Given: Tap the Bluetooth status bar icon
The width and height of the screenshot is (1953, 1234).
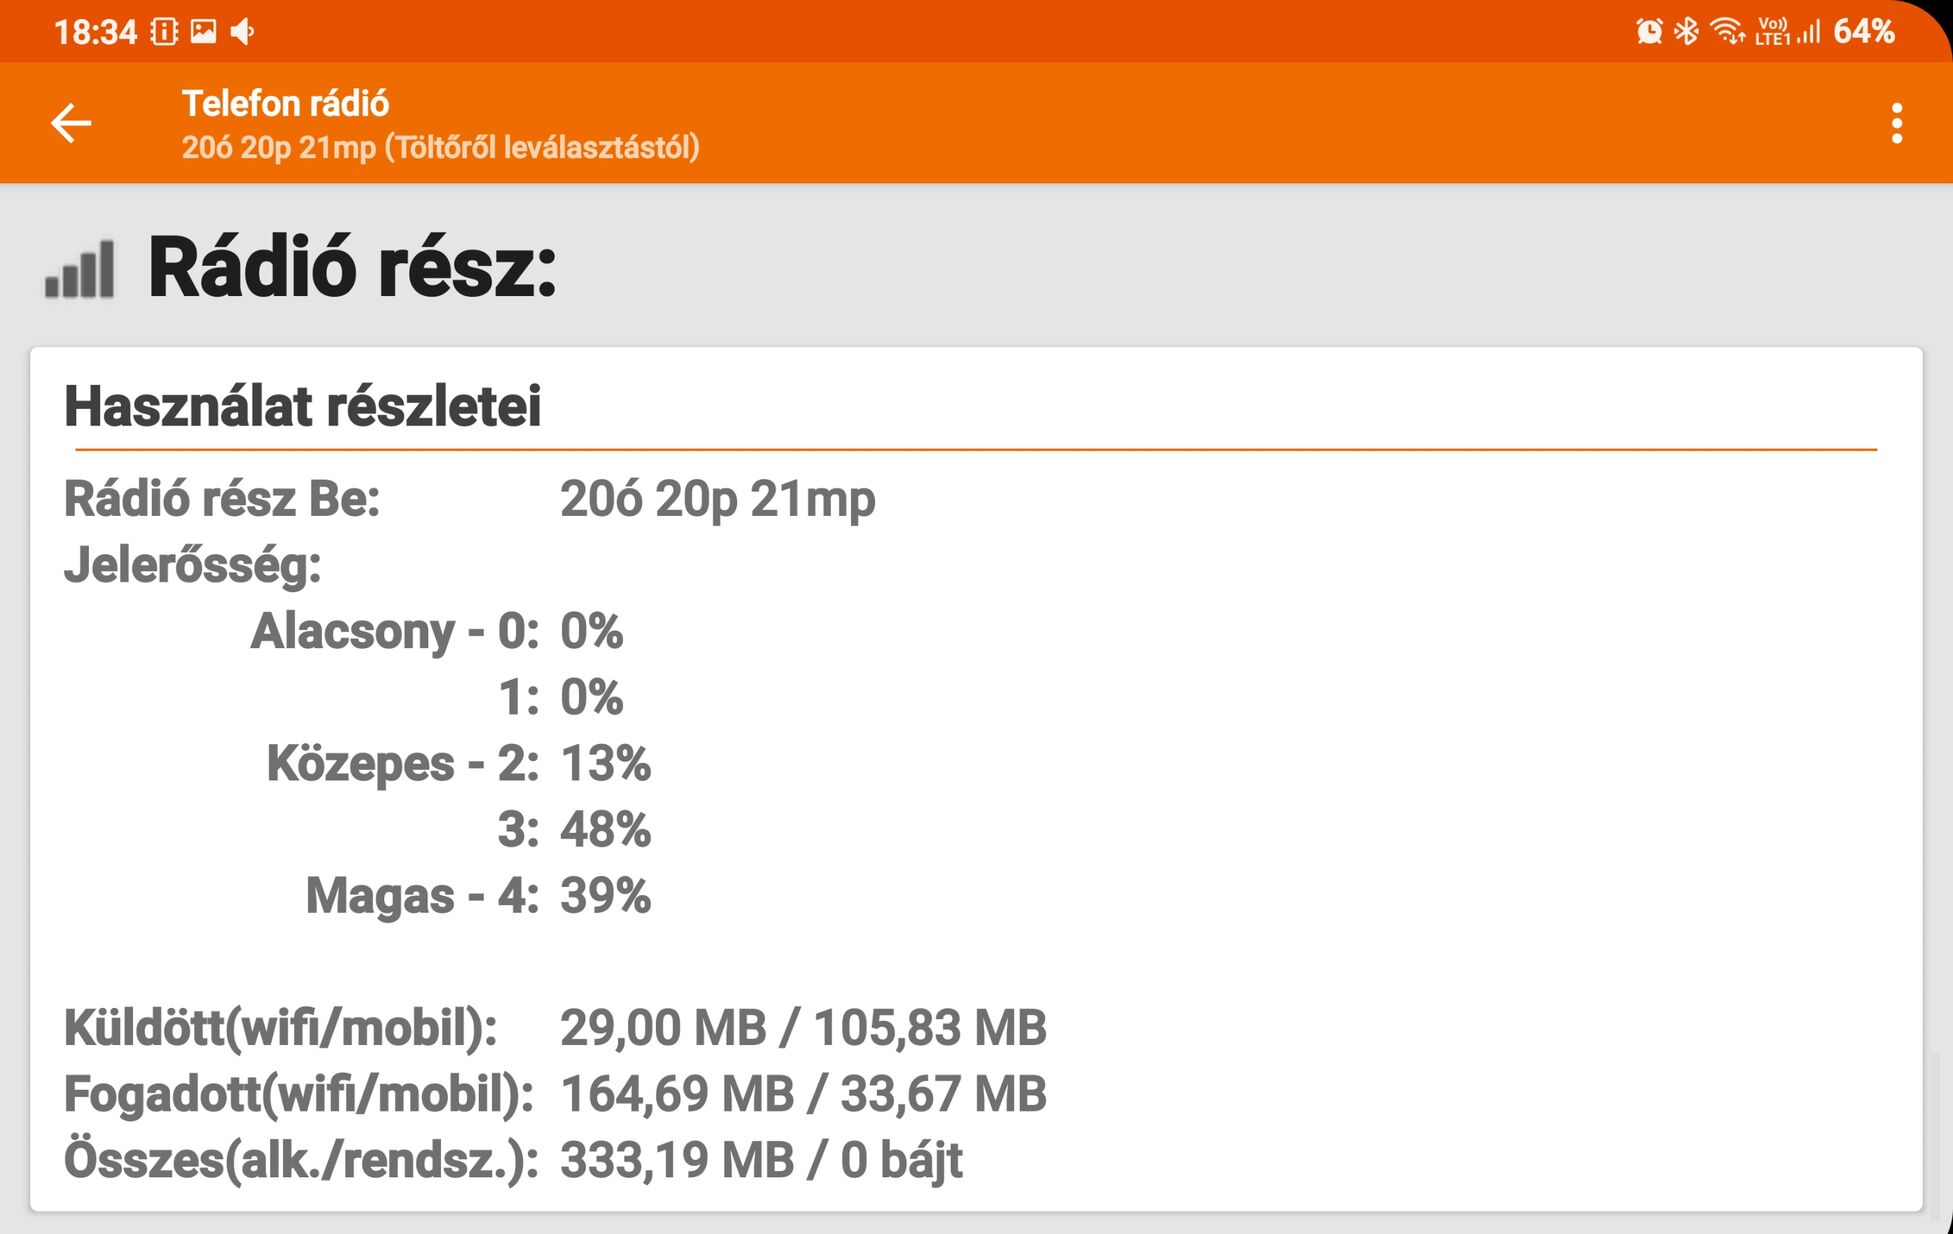Looking at the screenshot, I should (1687, 32).
